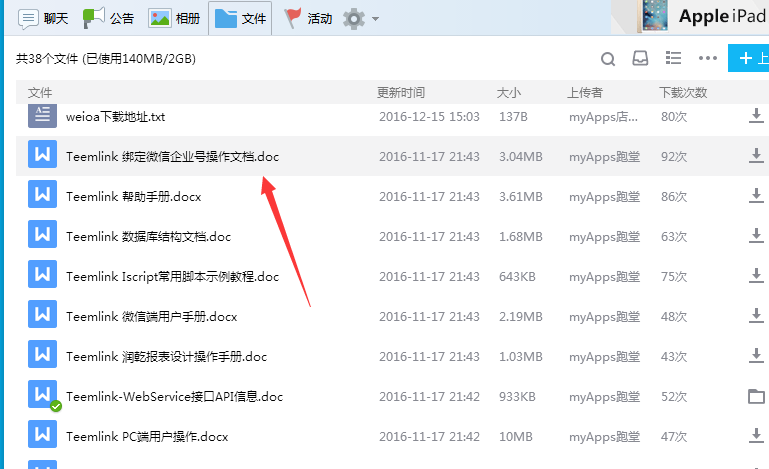Image resolution: width=769 pixels, height=469 pixels.
Task: Click downloaded Word icon of WebService接口API信息.doc
Action: pyautogui.click(x=42, y=394)
